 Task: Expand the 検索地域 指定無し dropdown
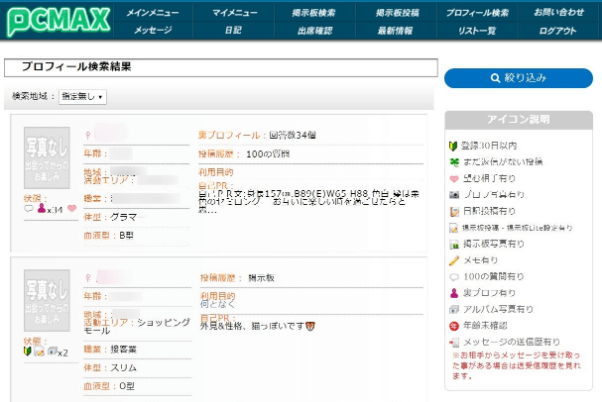(83, 97)
